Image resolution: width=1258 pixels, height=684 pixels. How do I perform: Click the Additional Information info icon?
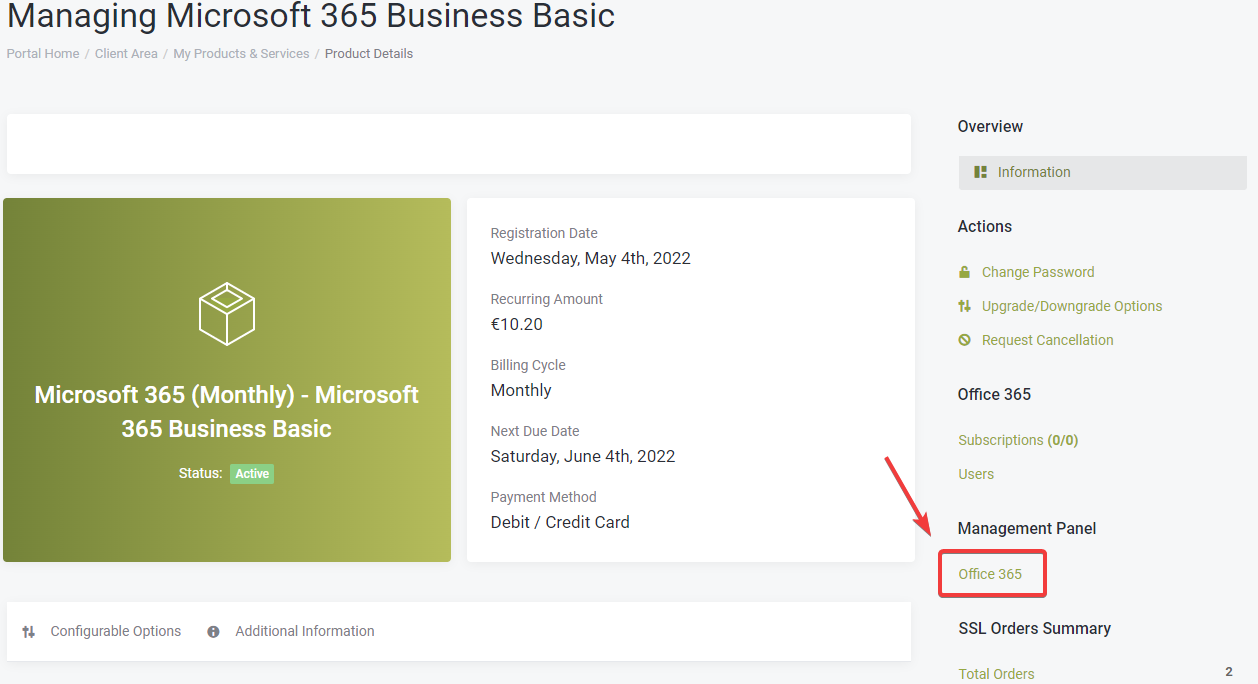point(213,632)
